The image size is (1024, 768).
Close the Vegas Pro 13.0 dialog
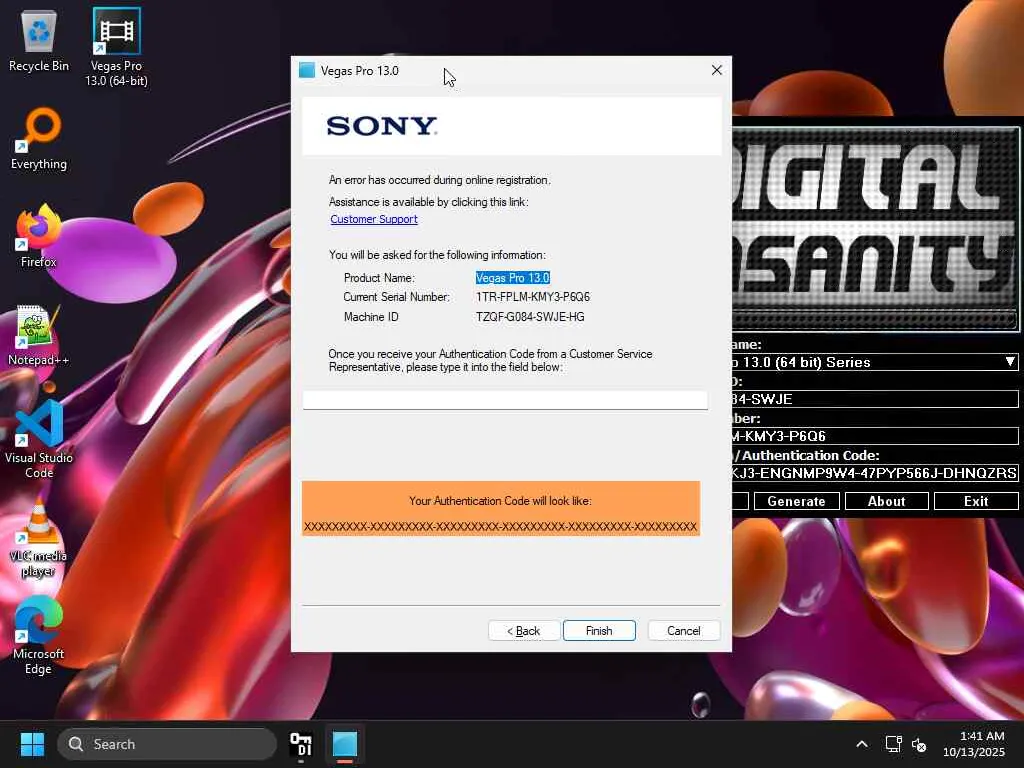tap(716, 70)
